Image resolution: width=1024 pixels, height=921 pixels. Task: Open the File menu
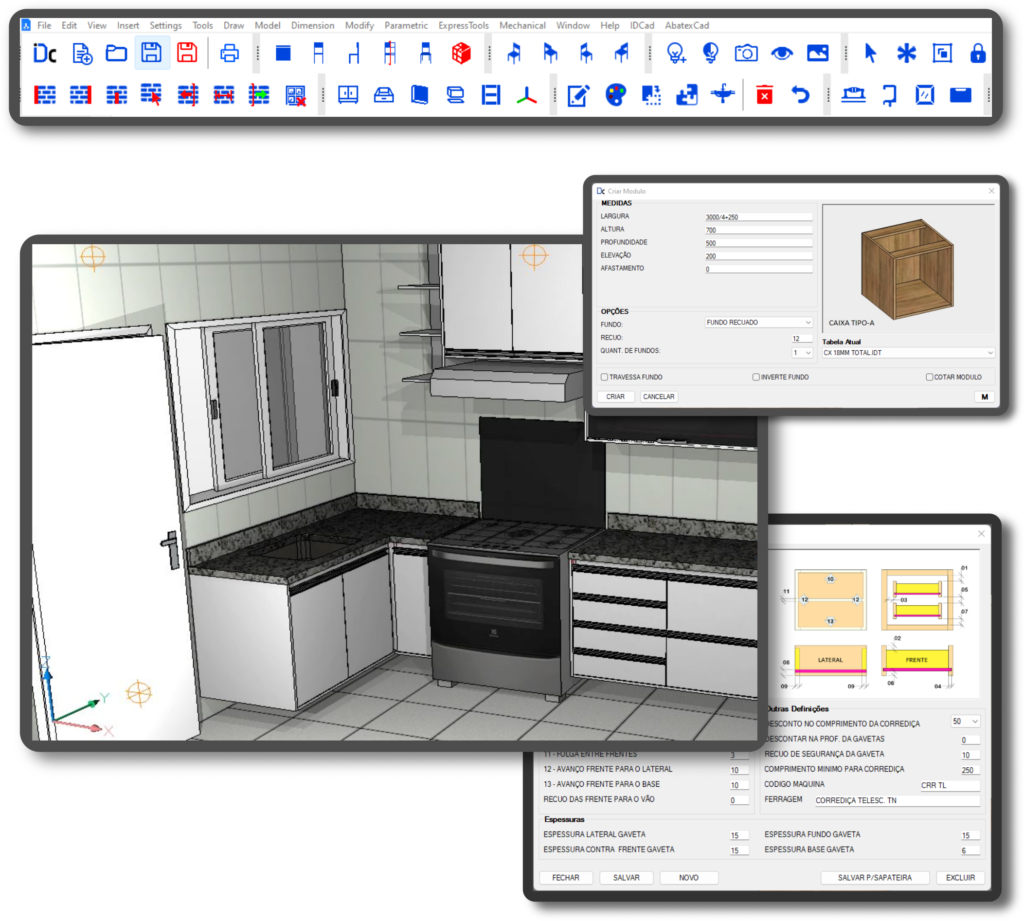click(44, 25)
